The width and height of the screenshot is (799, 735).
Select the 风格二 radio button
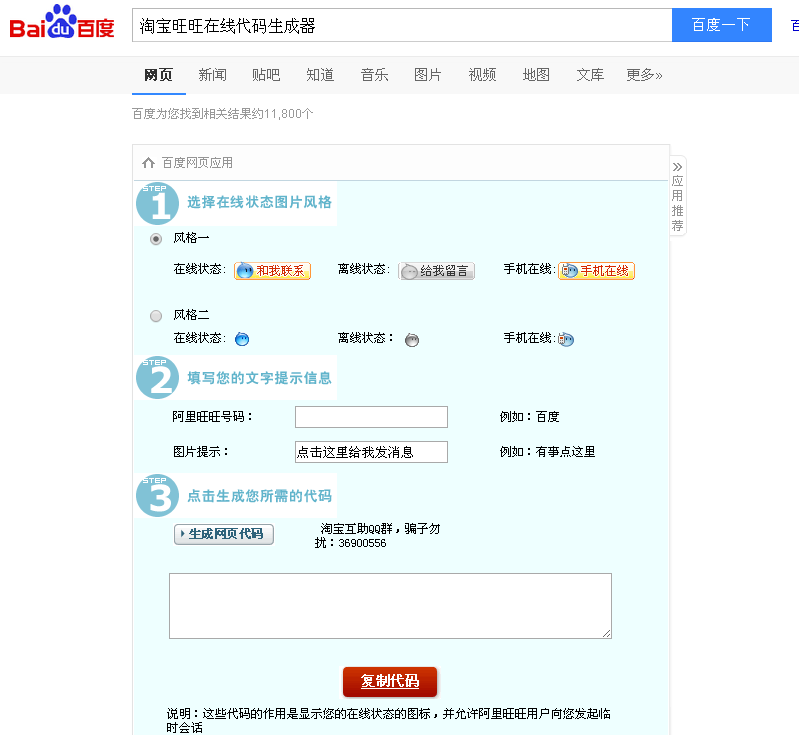[x=156, y=316]
